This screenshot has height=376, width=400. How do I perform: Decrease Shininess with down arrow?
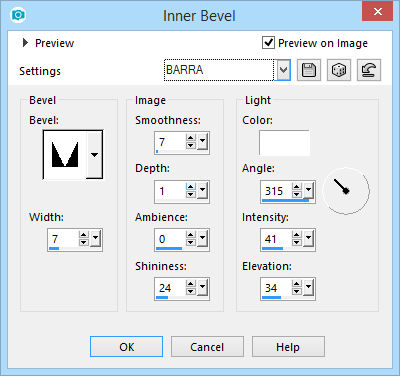[x=191, y=292]
